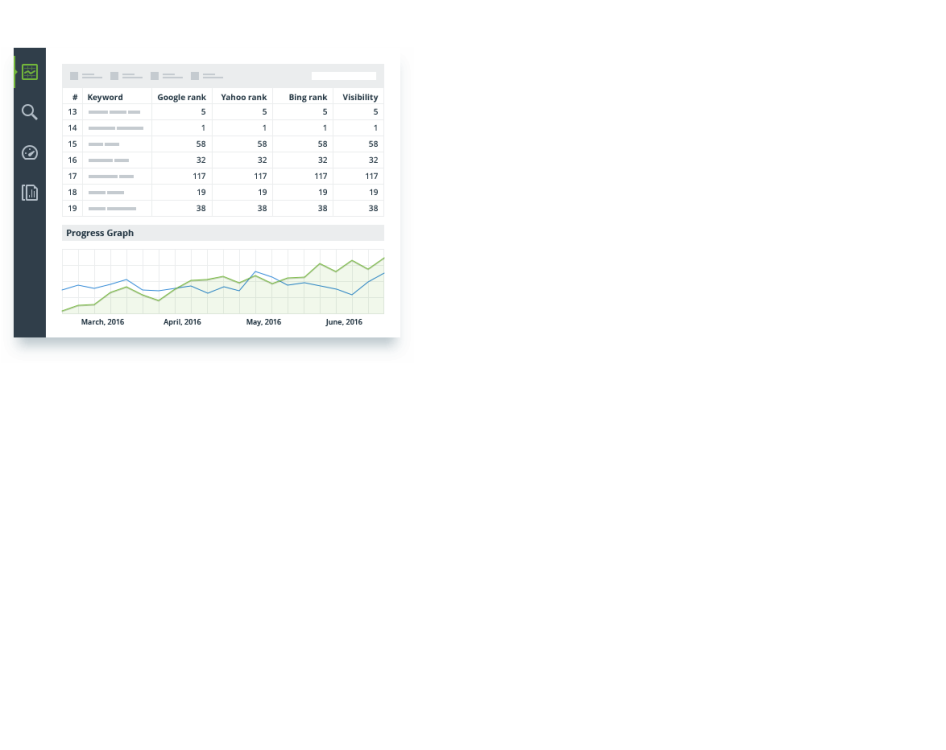Click Bing rank 32 in row 16
This screenshot has width=946, height=750.
coord(323,160)
